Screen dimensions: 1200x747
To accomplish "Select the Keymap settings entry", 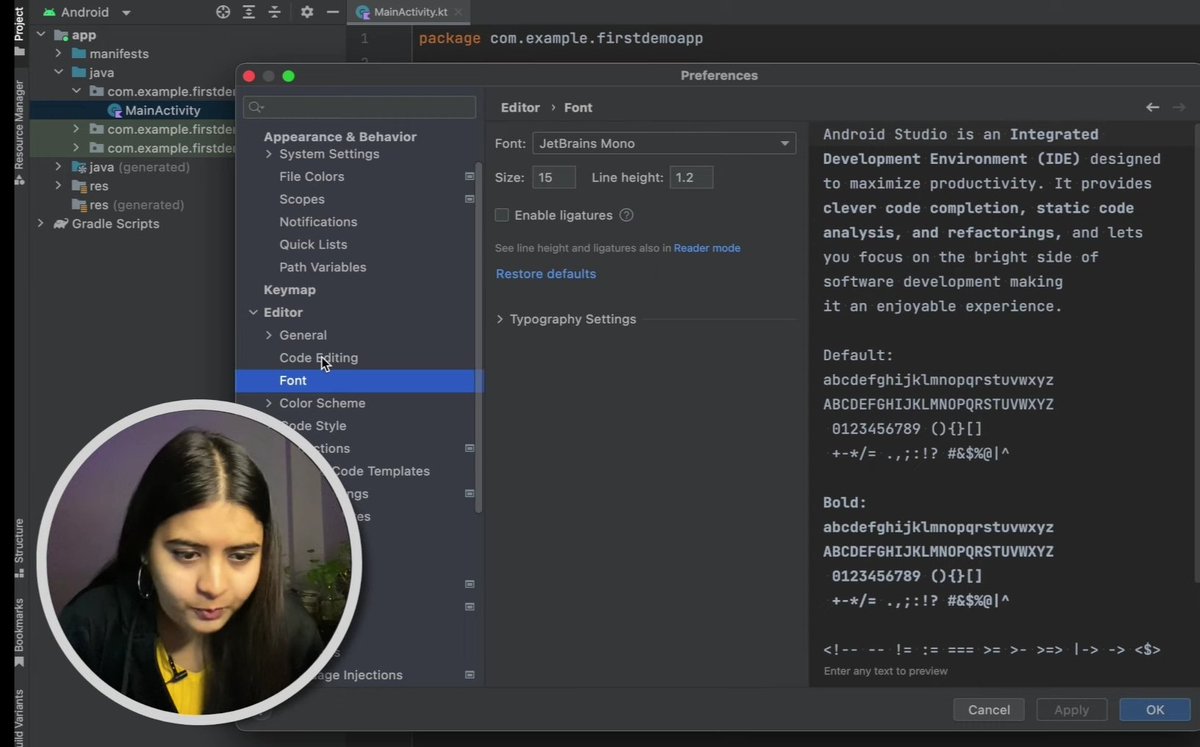I will coord(290,290).
